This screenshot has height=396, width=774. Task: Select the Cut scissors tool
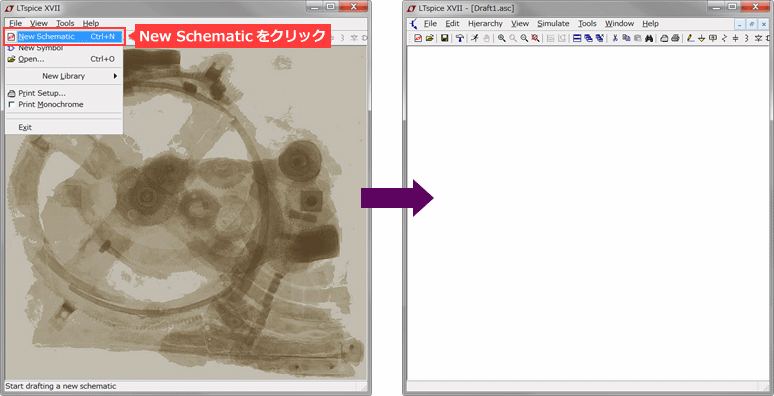coord(615,38)
